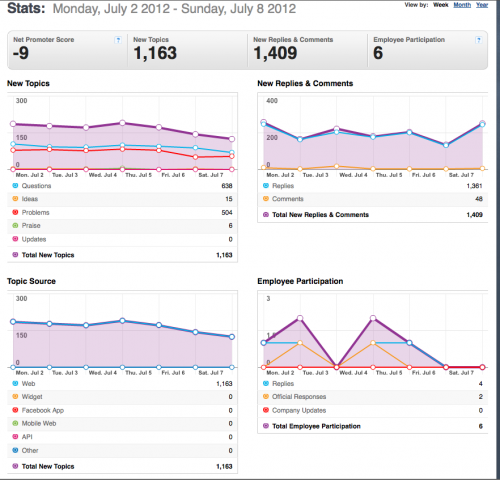500x480 pixels.
Task: Click the Total New Replies & Comments row
Action: tap(373, 215)
